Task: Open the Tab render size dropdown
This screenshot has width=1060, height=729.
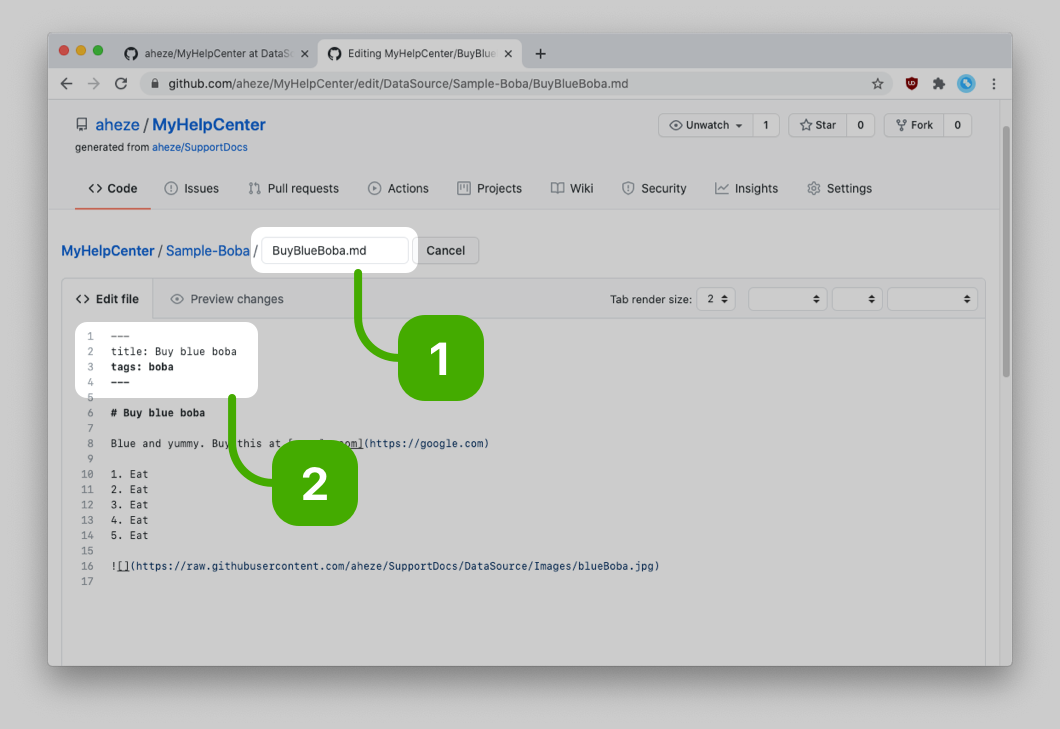Action: (x=716, y=299)
